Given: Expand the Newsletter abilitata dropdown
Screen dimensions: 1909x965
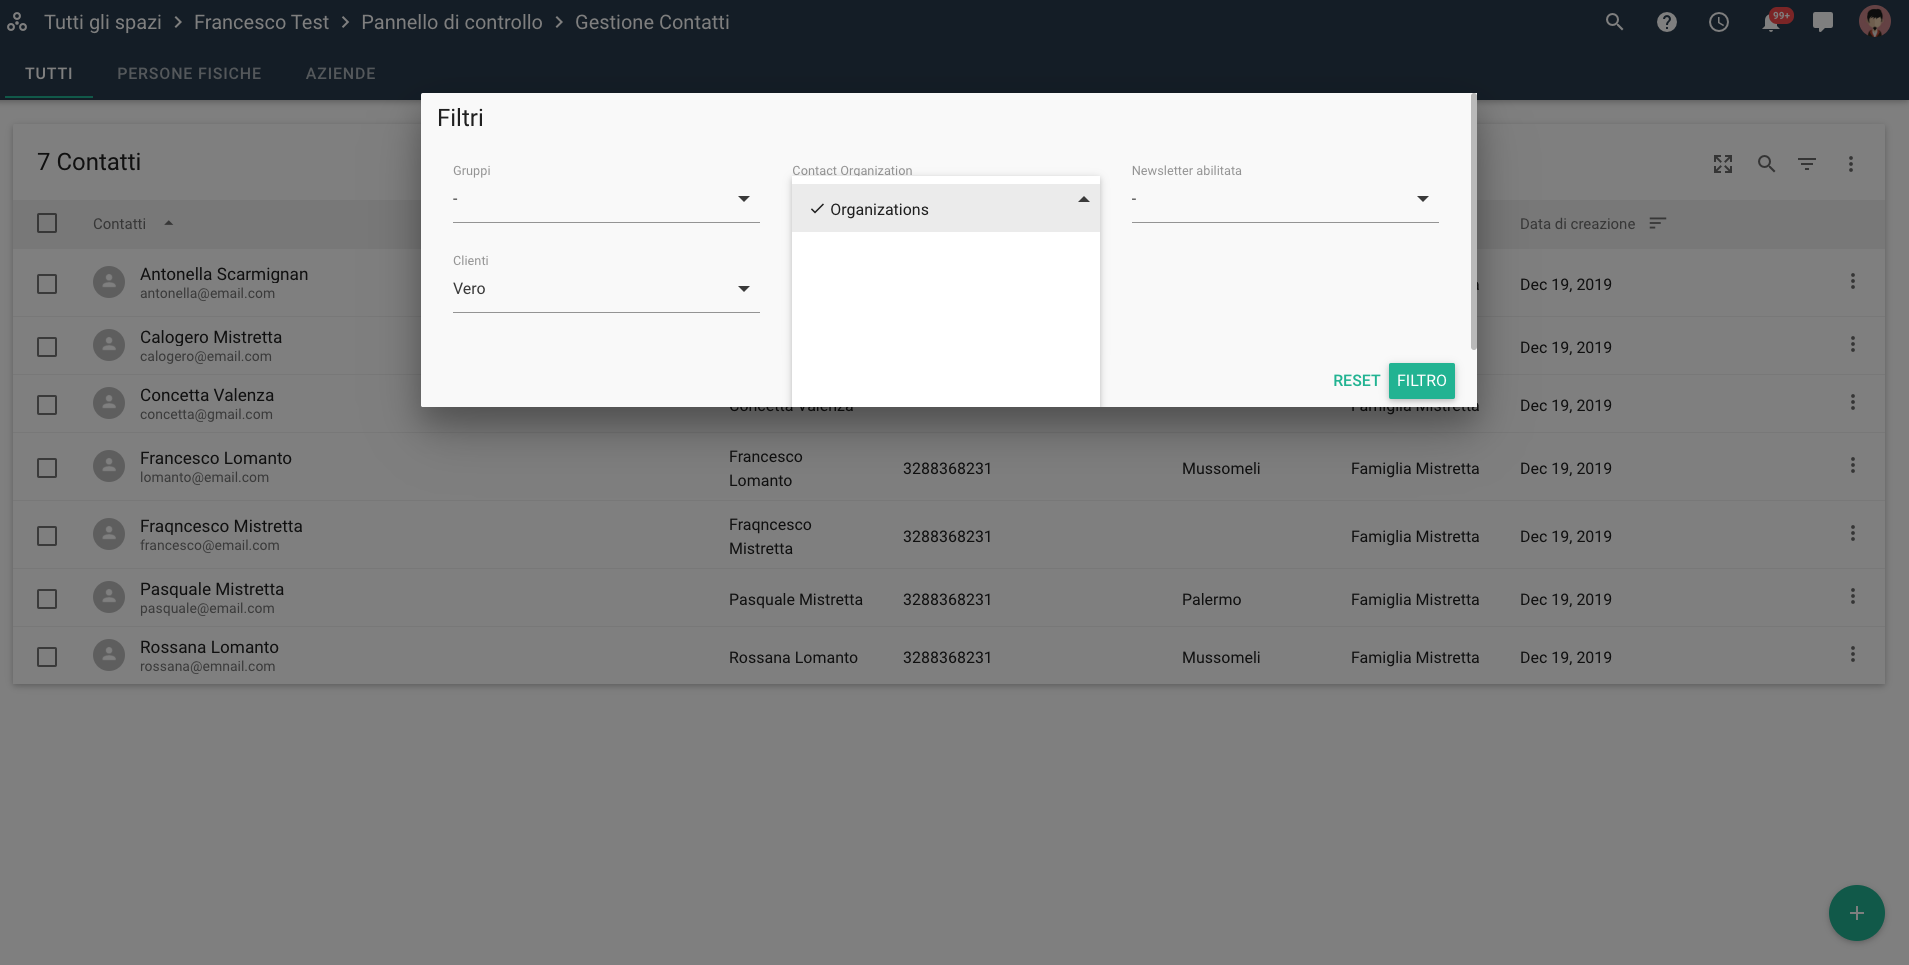Looking at the screenshot, I should [x=1284, y=199].
